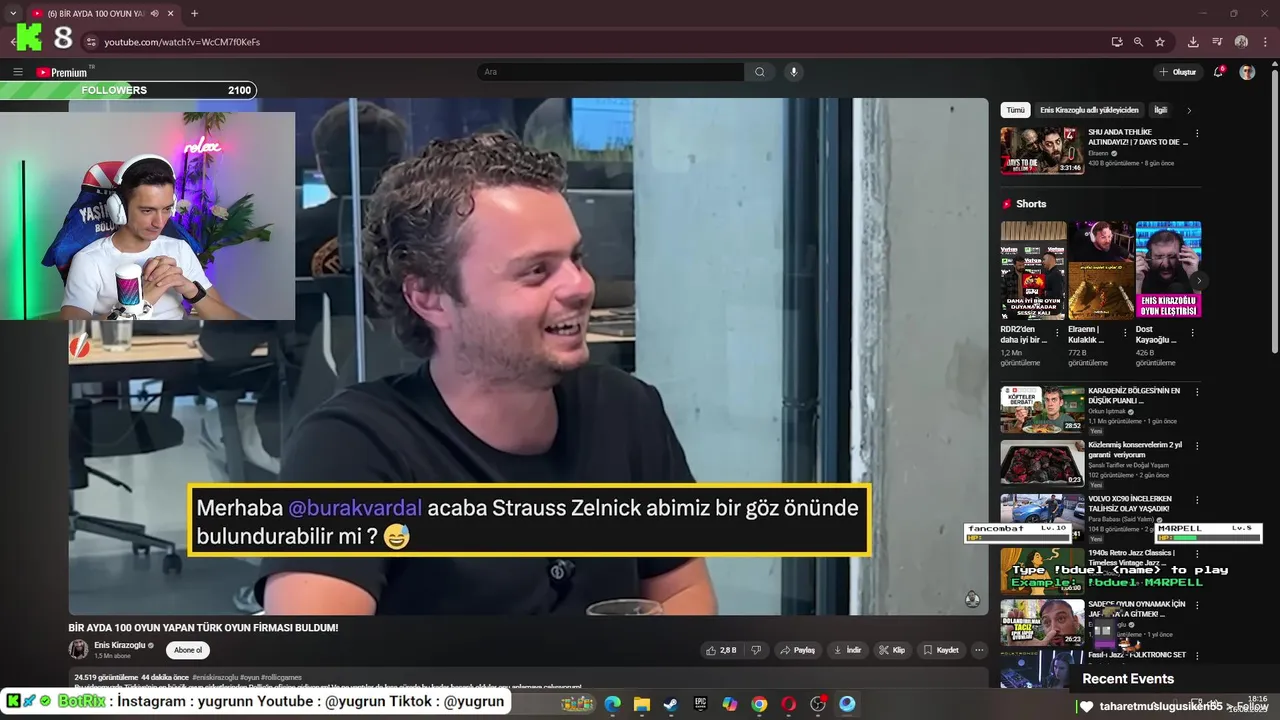
Task: Show more Shorts with next arrow
Action: pyautogui.click(x=1198, y=281)
